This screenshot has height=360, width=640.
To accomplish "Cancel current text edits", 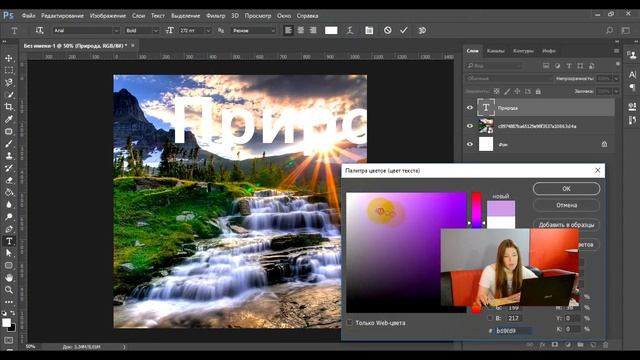I will point(388,30).
